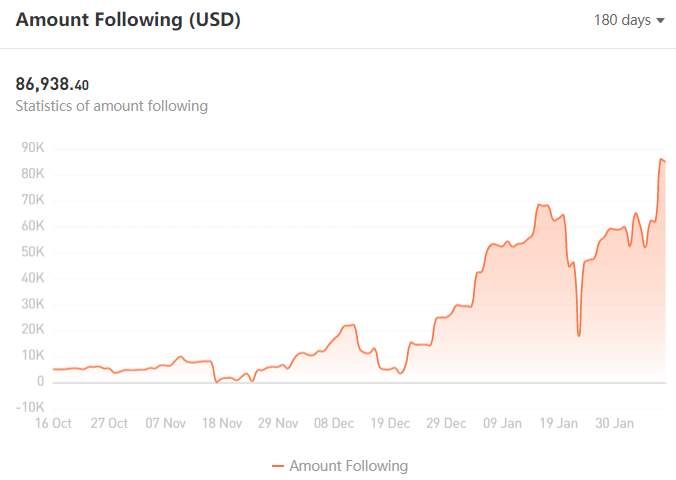Image resolution: width=676 pixels, height=480 pixels.
Task: Select the 18 Nov date label
Action: [x=222, y=423]
